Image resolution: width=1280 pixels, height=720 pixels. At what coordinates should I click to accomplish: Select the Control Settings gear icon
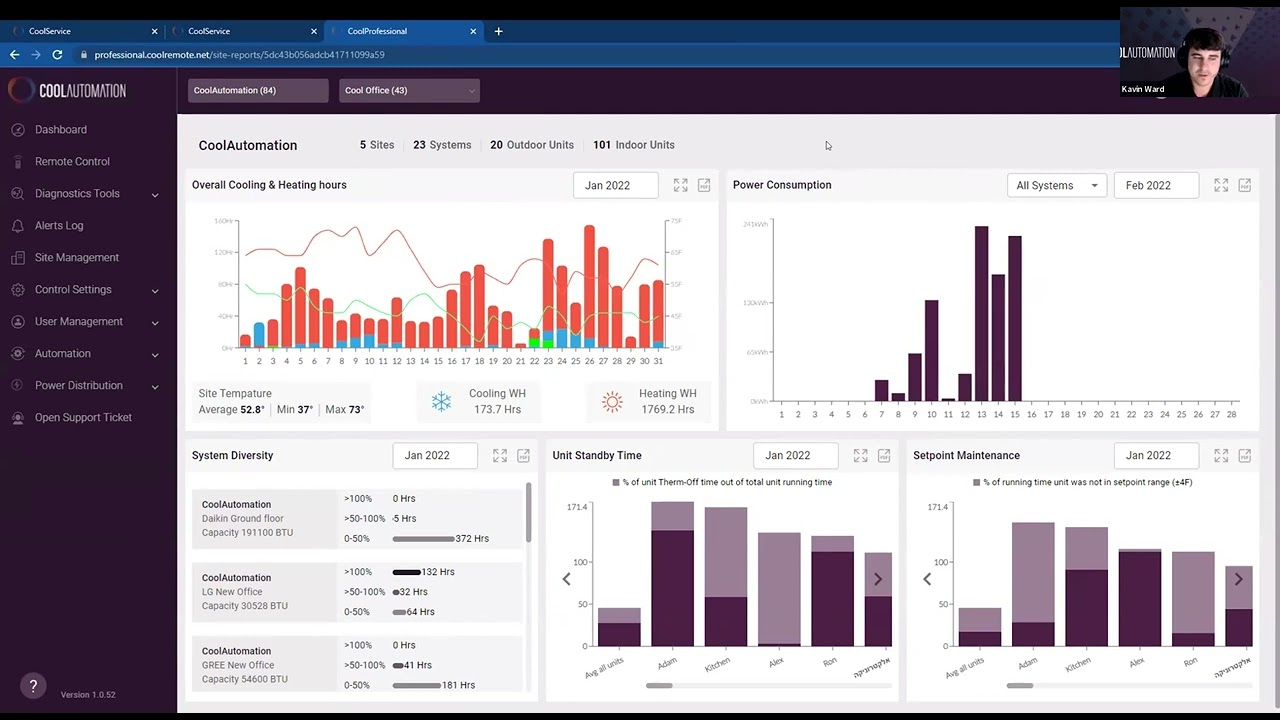(x=17, y=289)
